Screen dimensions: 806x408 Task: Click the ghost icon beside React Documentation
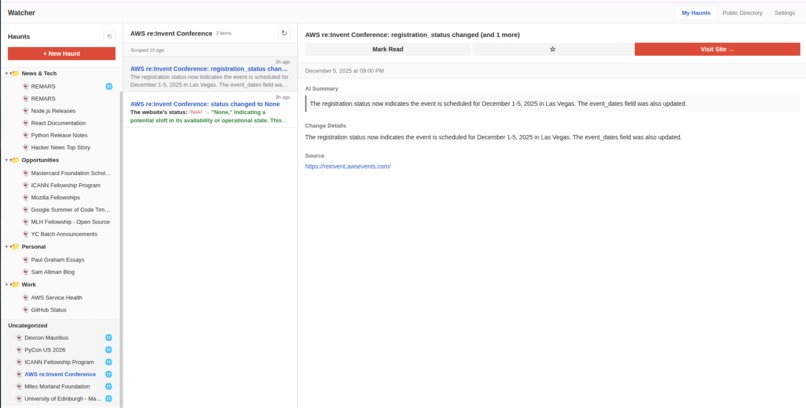pos(26,123)
